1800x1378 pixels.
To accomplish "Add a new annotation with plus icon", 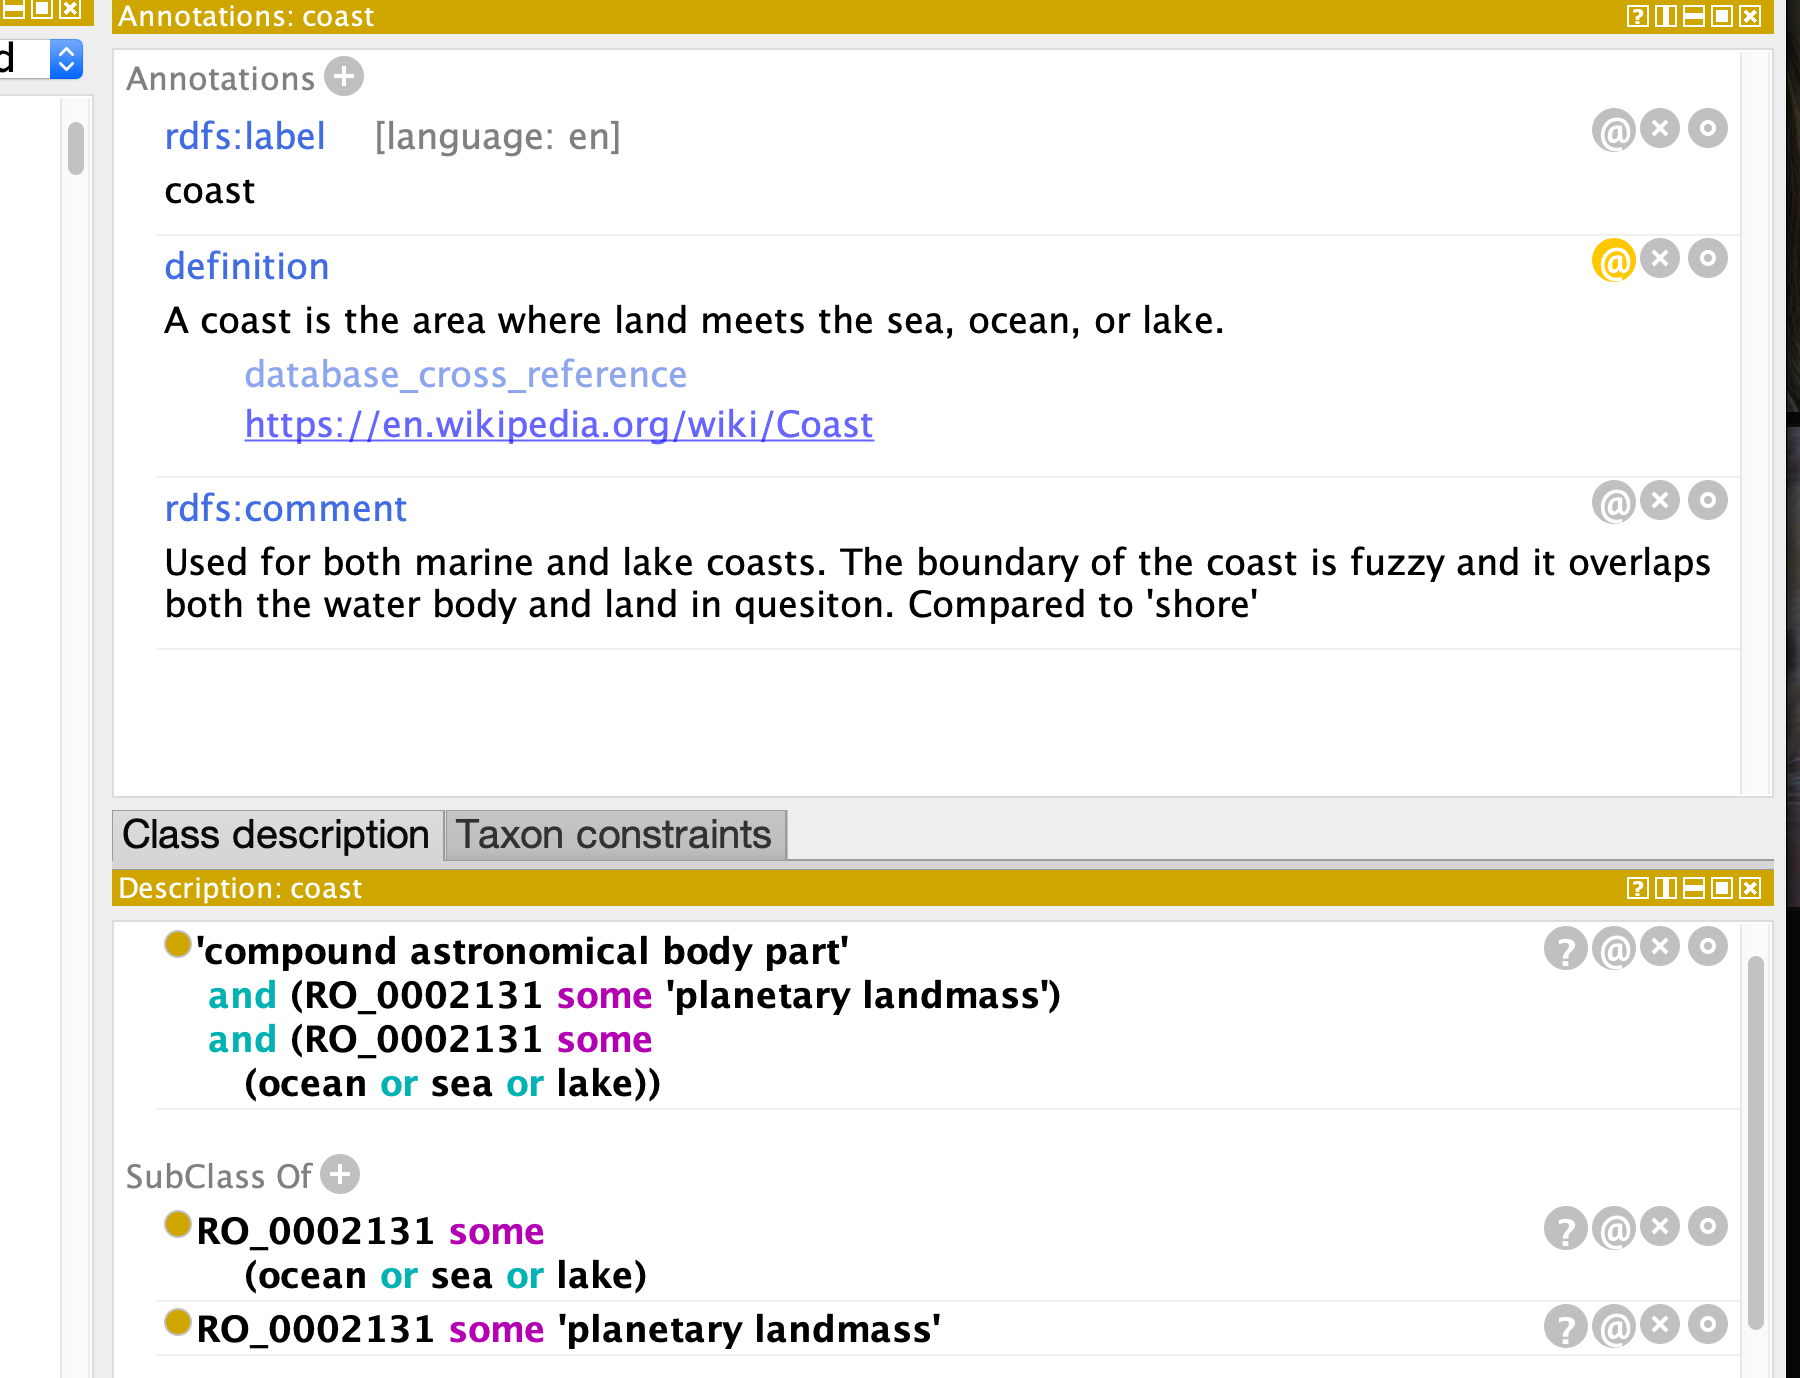I will [344, 77].
